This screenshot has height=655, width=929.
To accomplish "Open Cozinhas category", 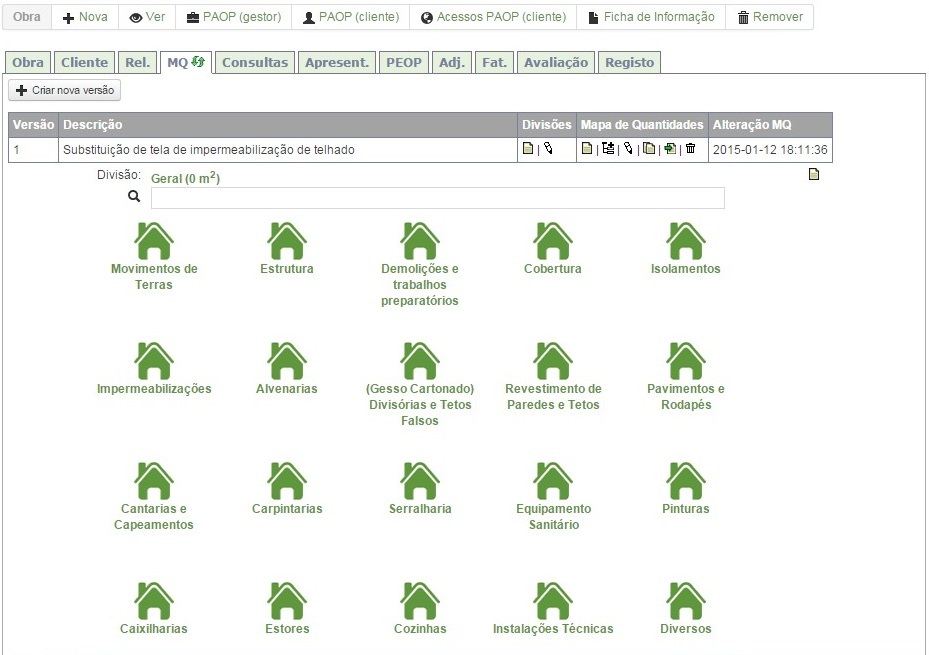I will pos(419,609).
